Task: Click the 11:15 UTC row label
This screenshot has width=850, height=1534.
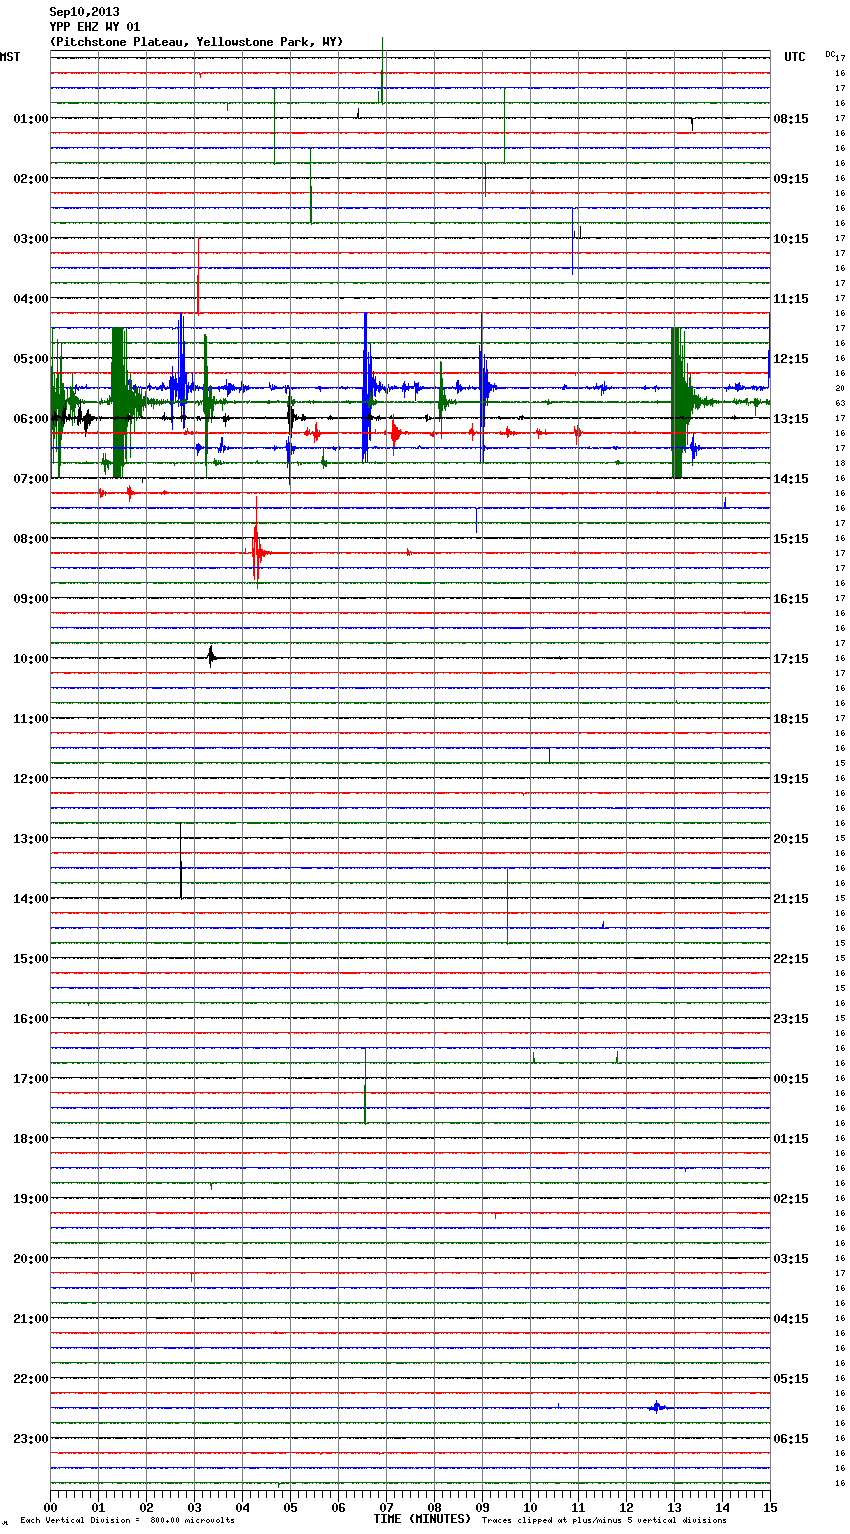Action: click(791, 298)
